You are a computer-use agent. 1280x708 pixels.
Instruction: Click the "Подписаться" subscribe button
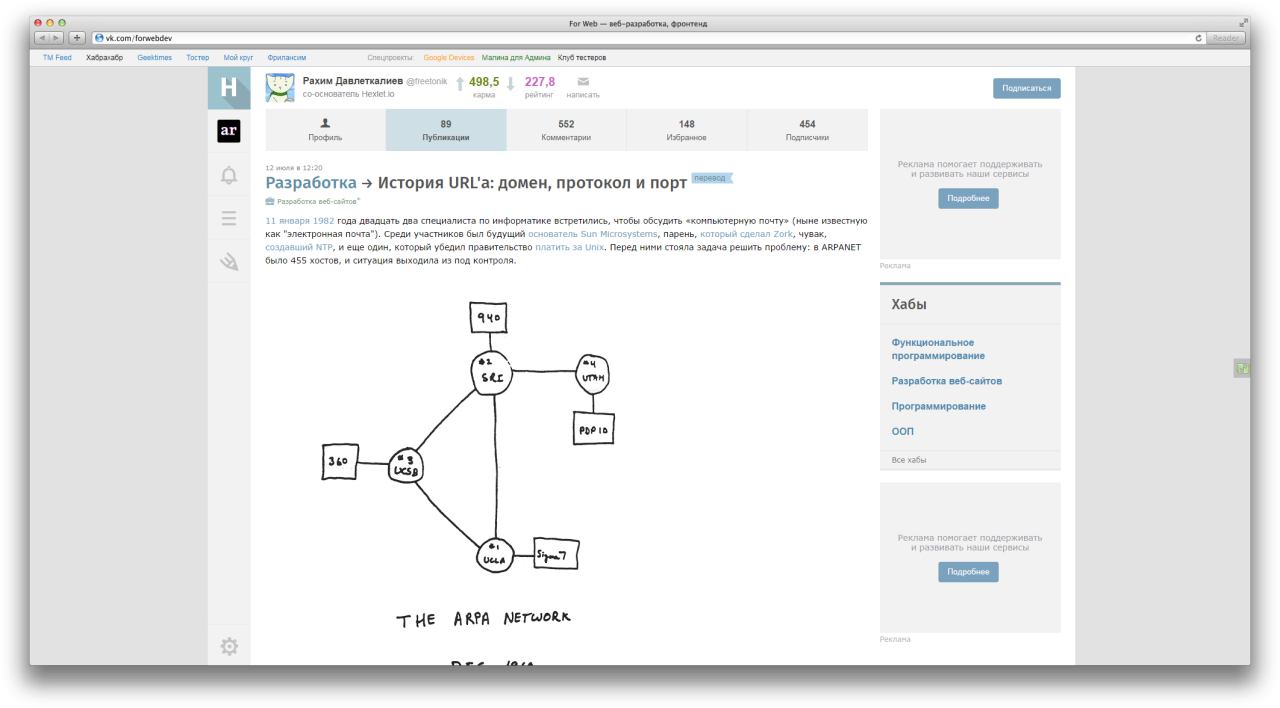[x=1027, y=88]
